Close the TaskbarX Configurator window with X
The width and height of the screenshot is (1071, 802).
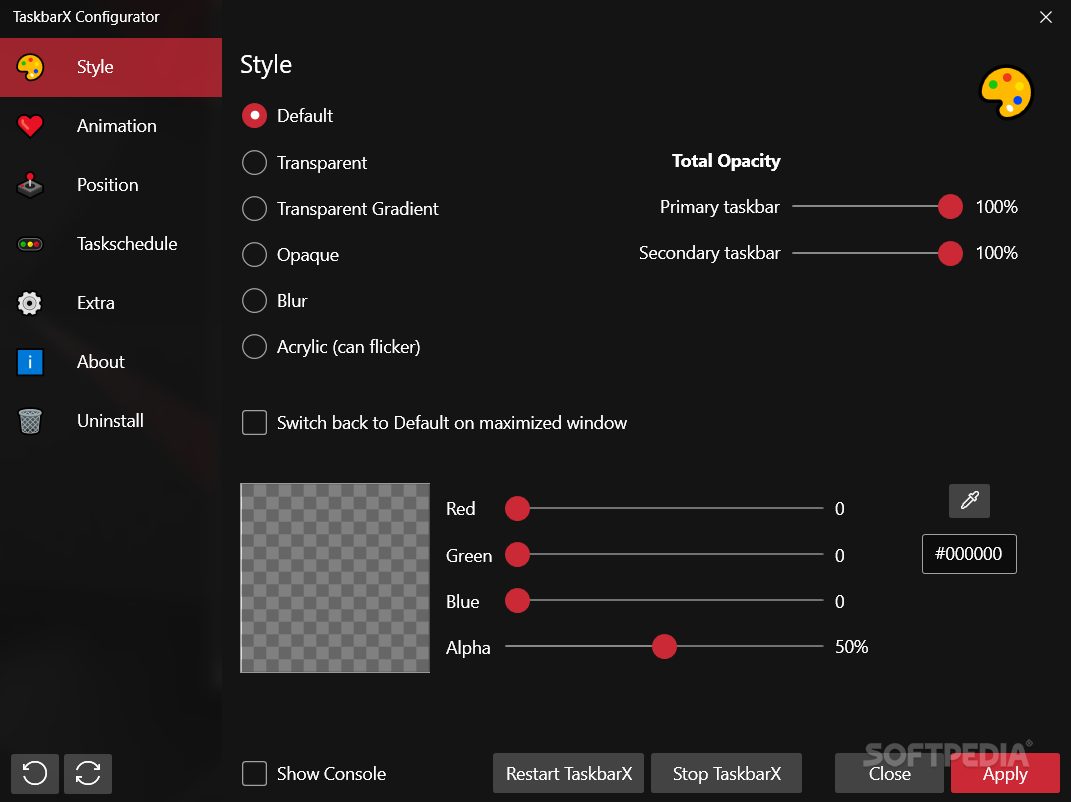tap(1046, 17)
